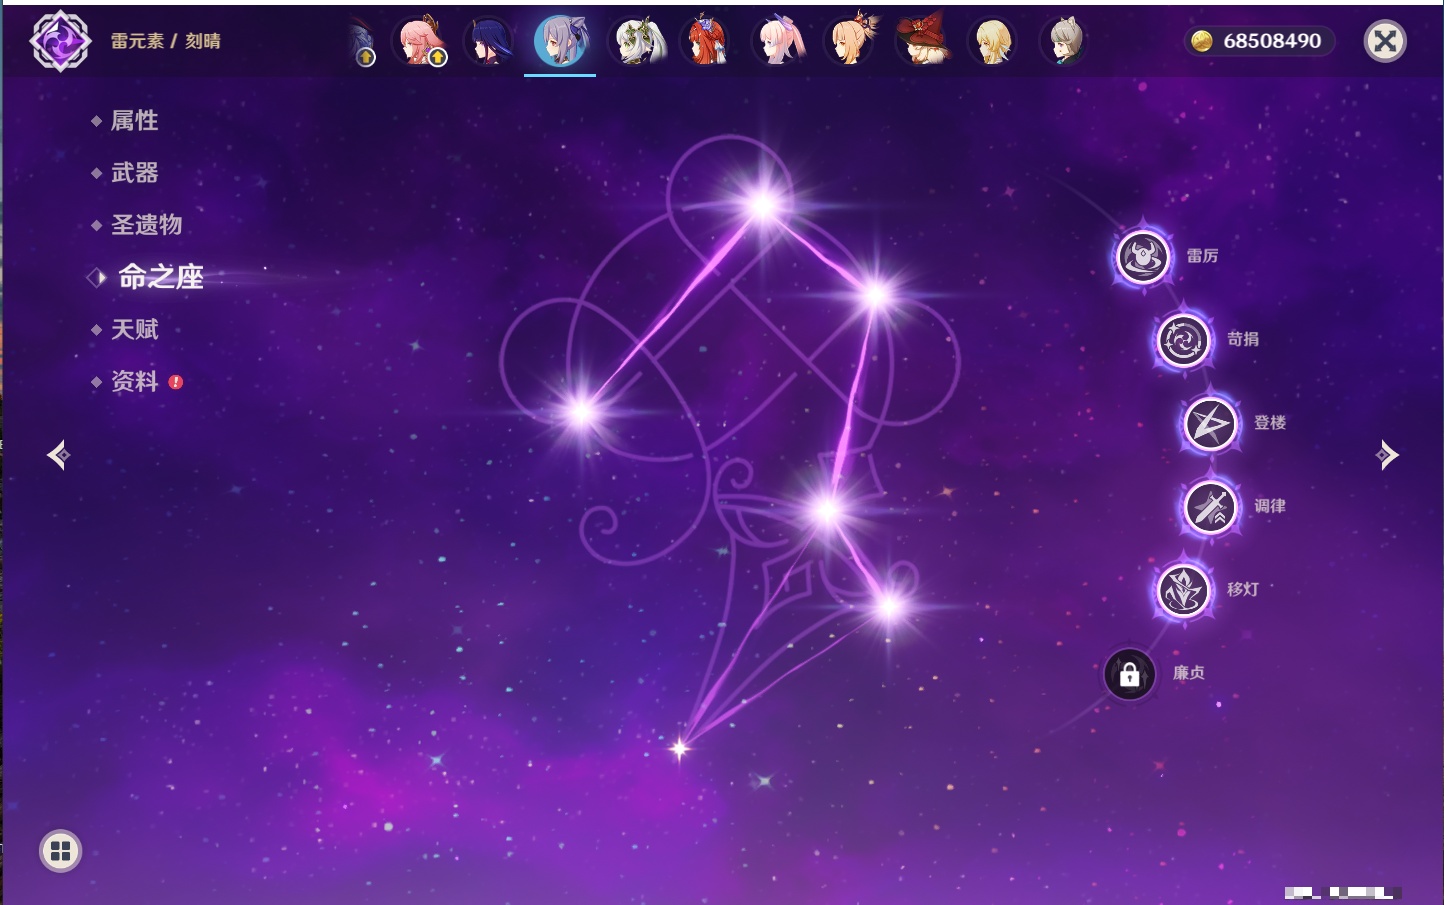
Task: Open the 属性 attributes menu
Action: click(x=134, y=121)
